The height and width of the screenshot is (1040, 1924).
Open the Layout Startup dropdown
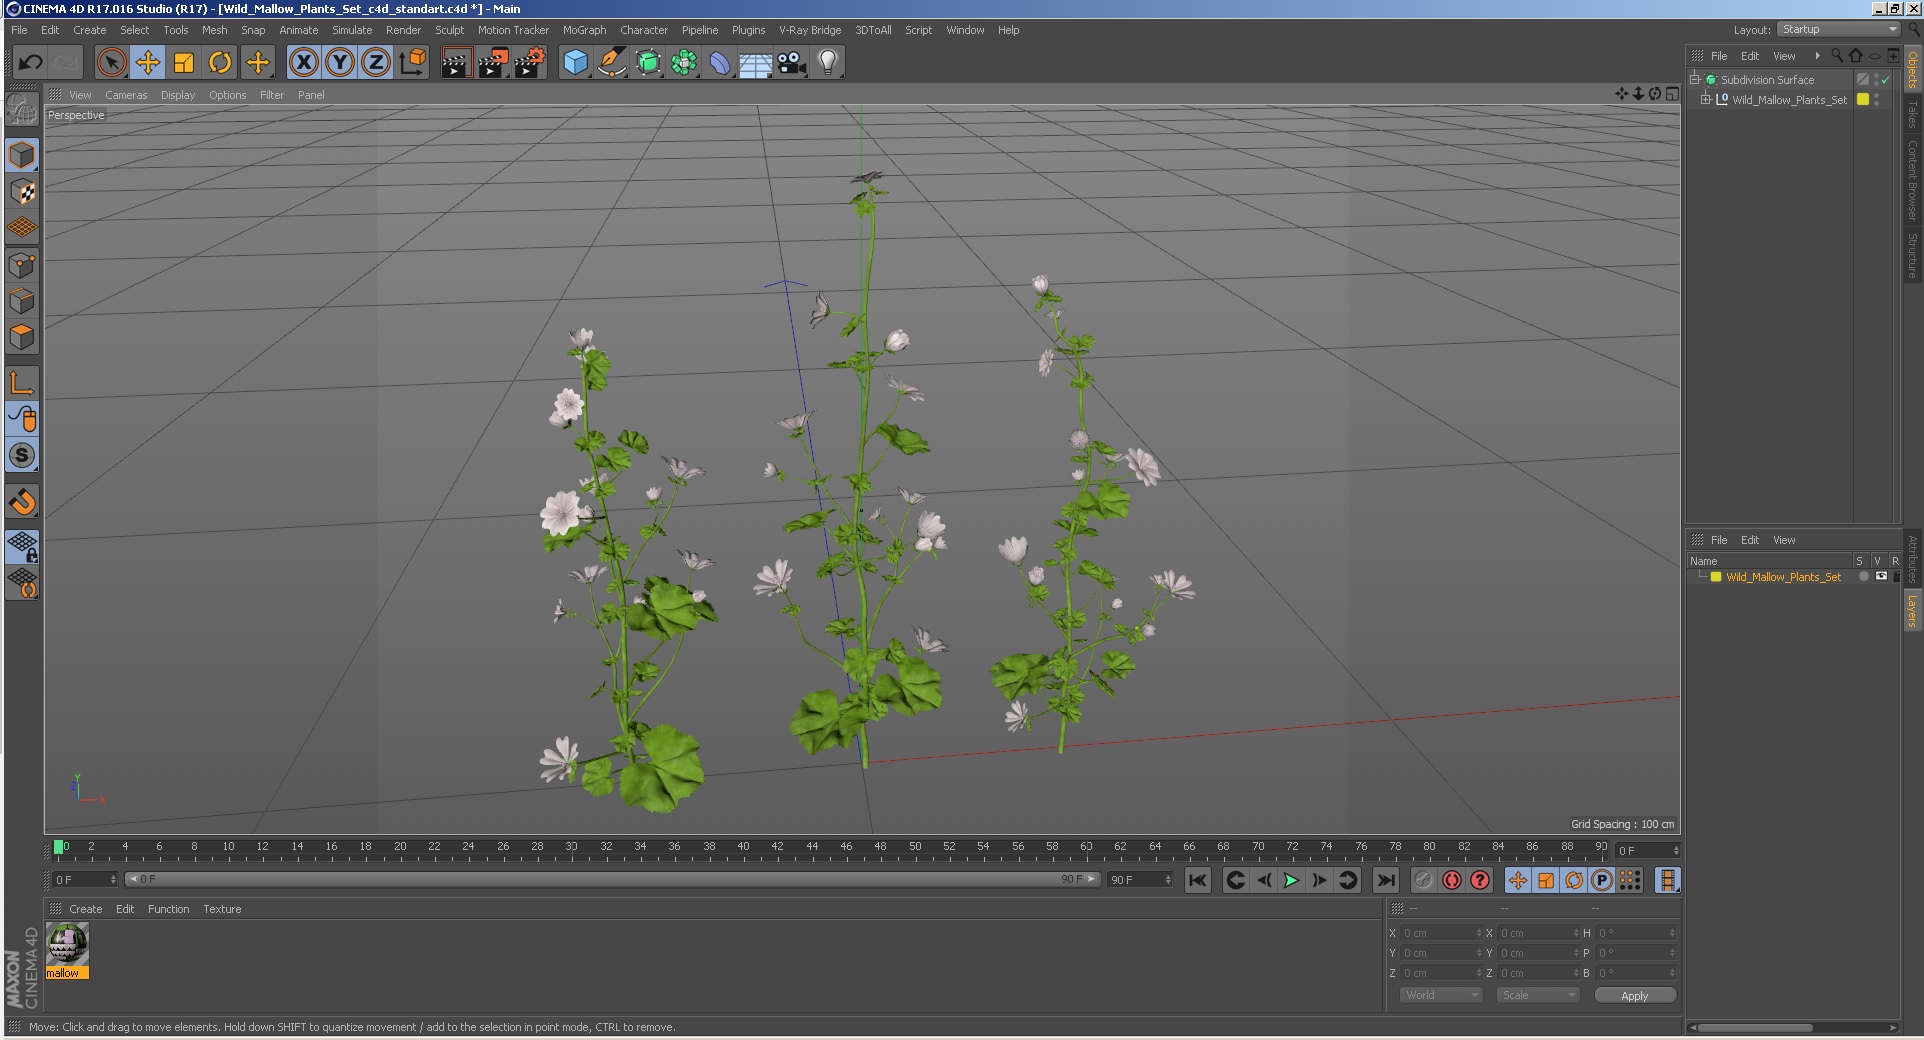[x=1839, y=29]
